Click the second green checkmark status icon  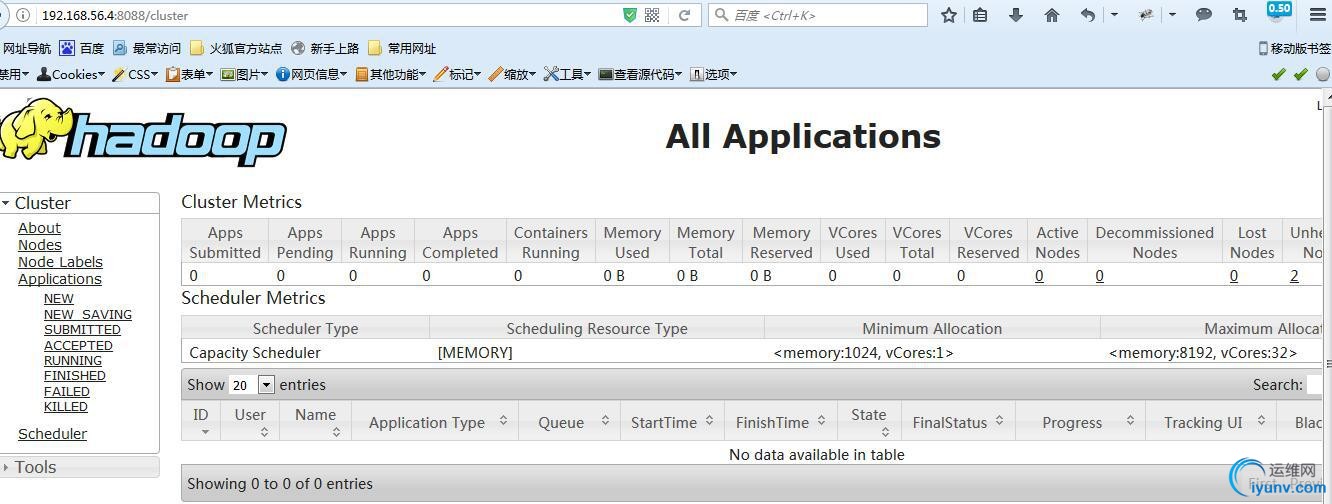coord(1300,74)
